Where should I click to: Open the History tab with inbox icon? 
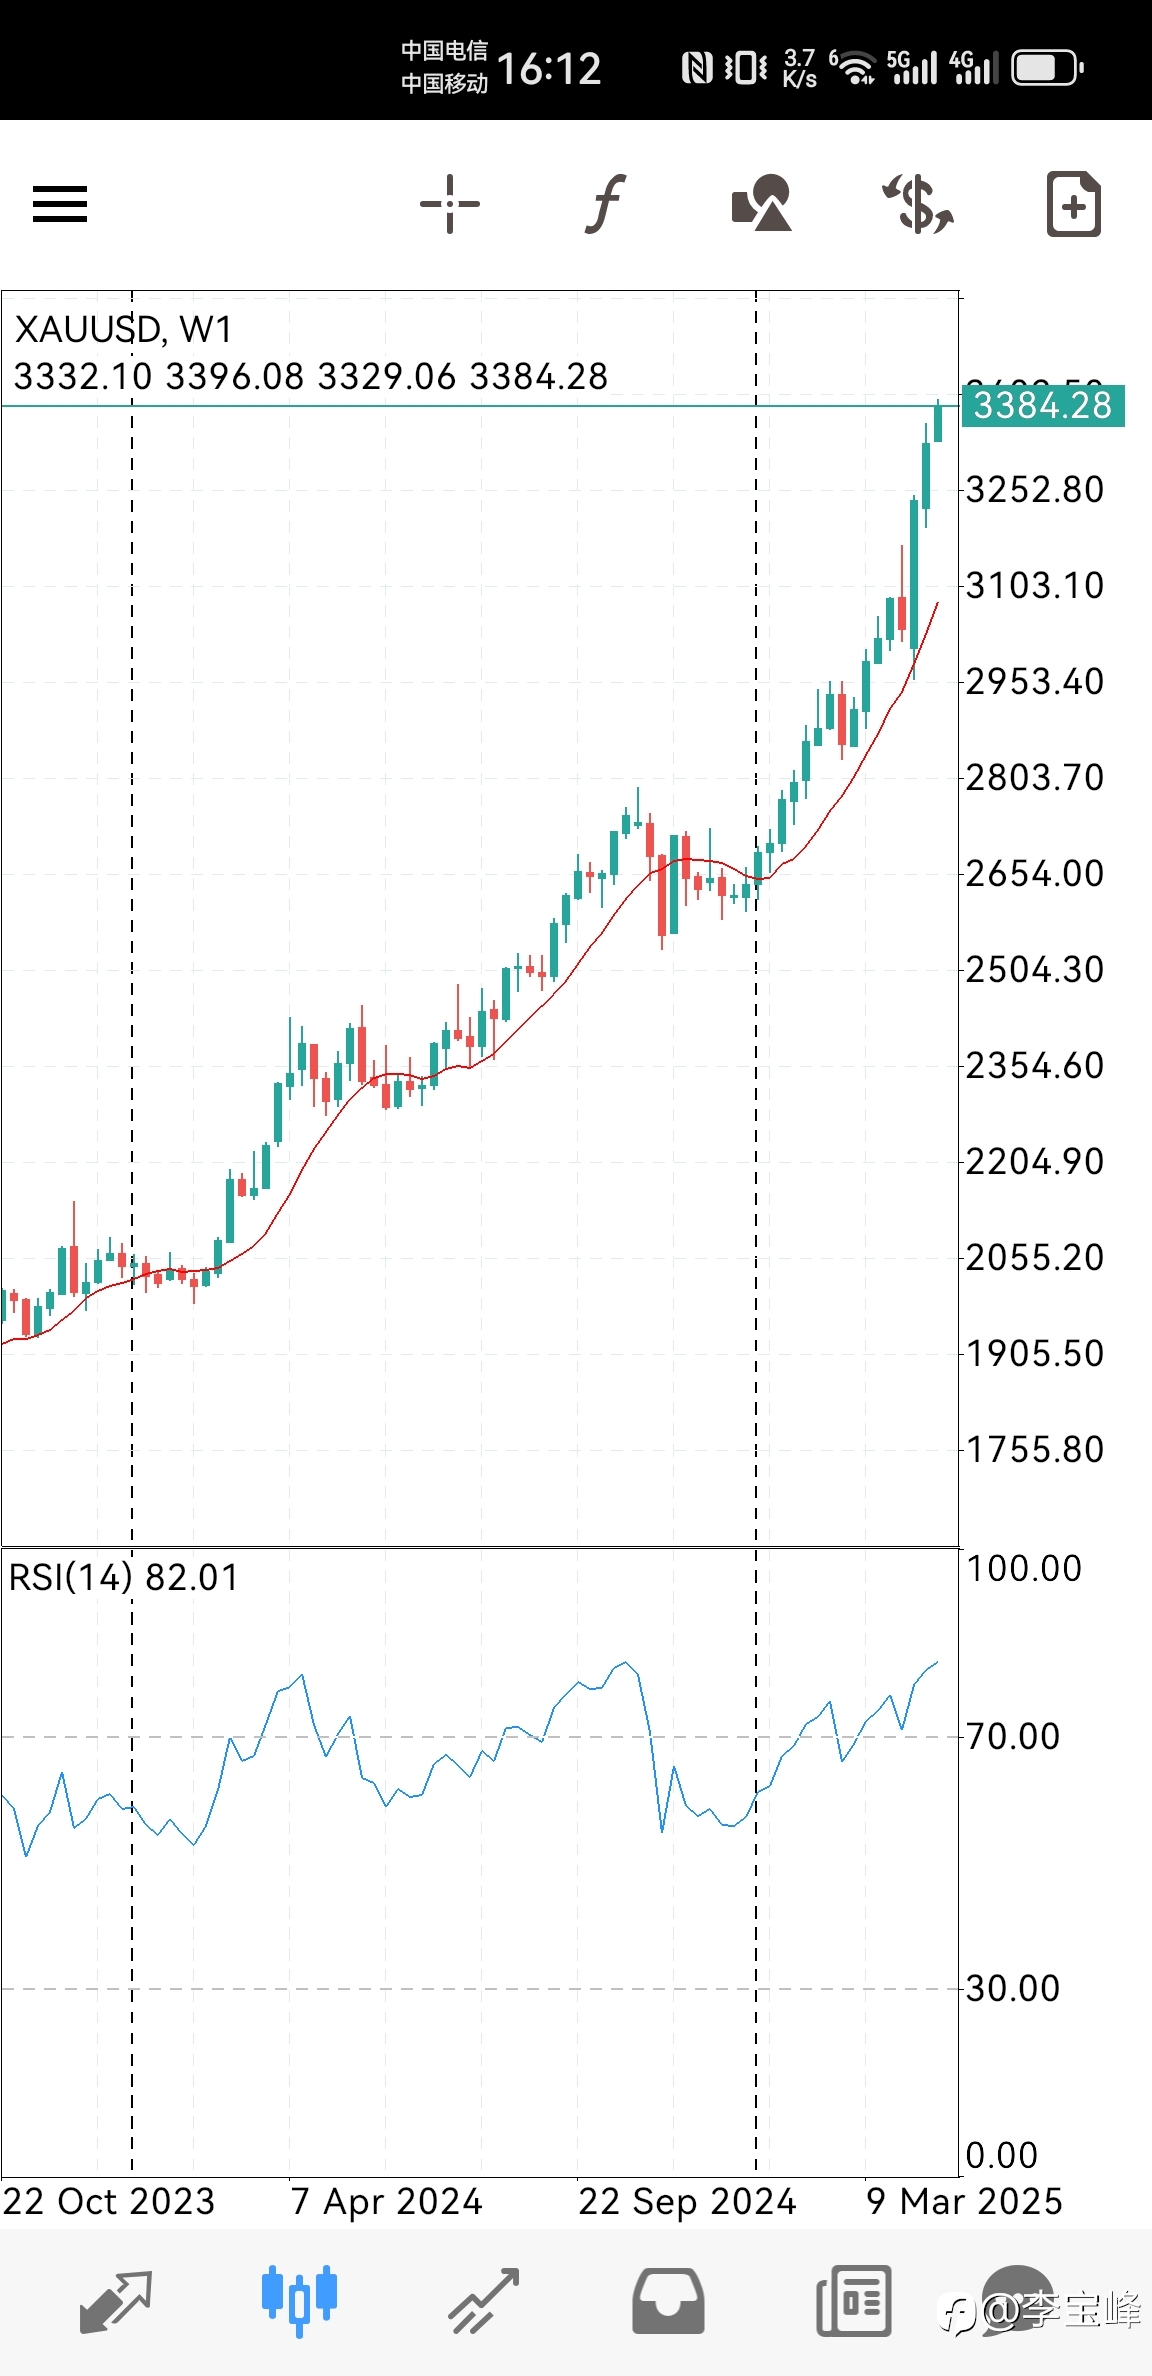[668, 2302]
